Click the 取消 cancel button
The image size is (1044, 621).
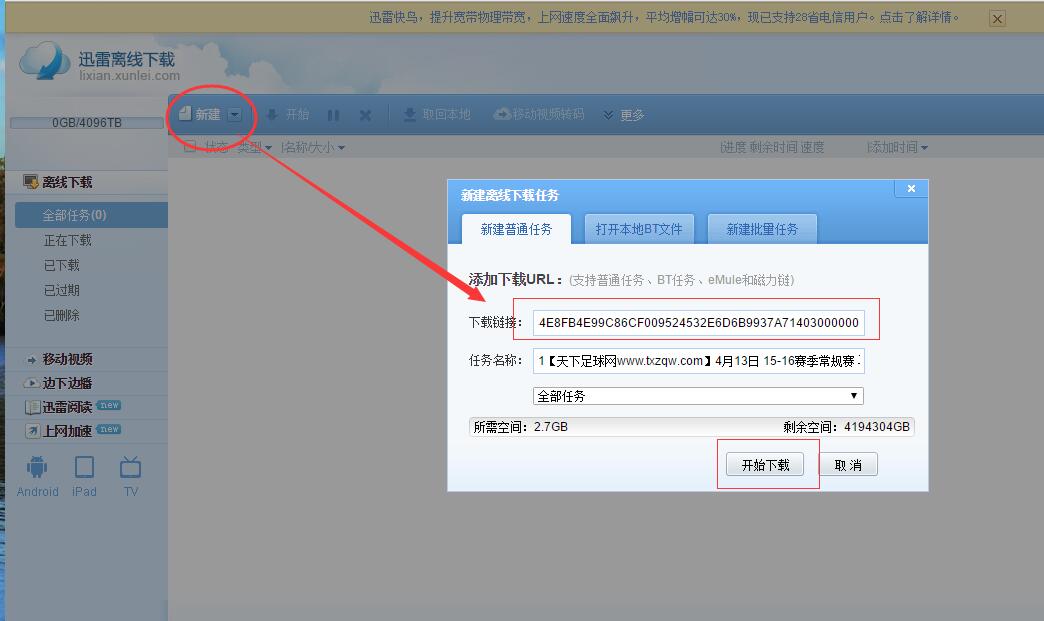[848, 465]
